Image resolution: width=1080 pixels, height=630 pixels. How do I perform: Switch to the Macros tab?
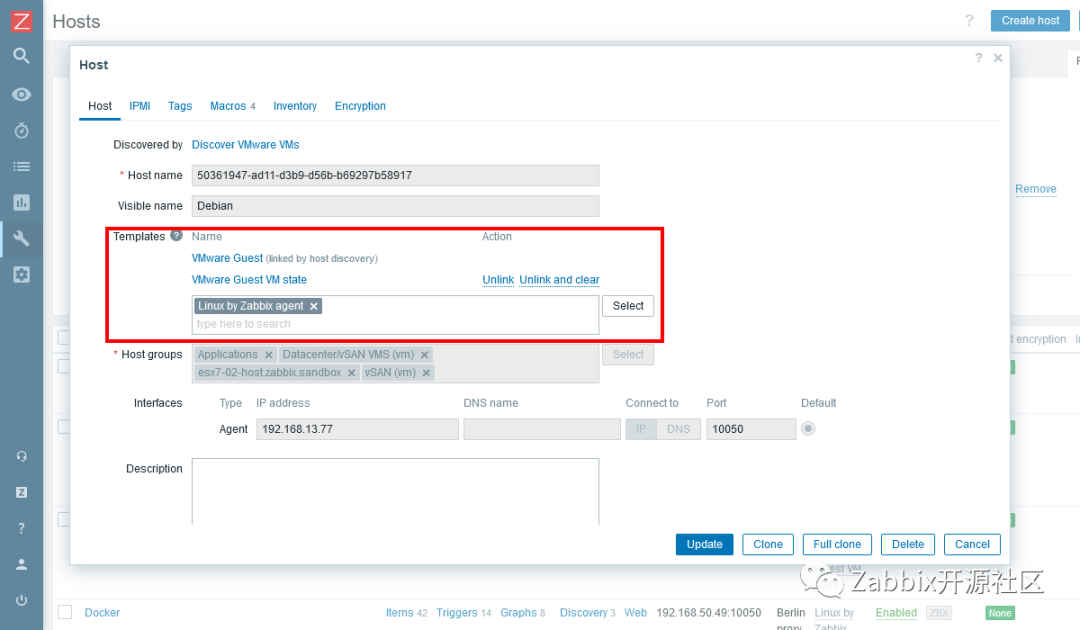pos(233,106)
